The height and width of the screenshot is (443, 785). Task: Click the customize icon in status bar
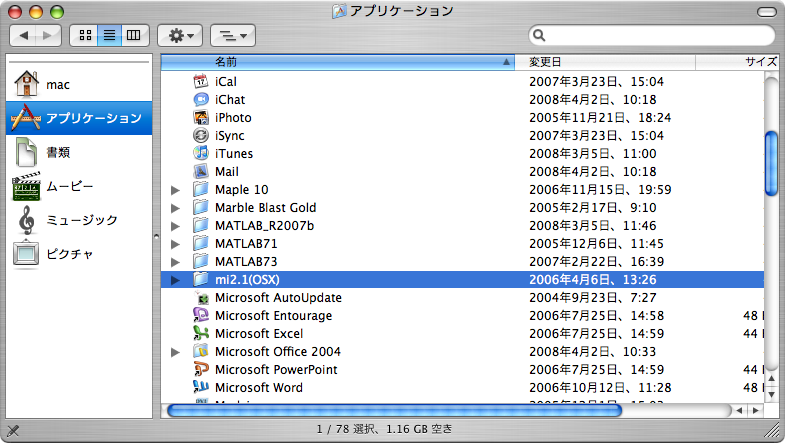coord(13,430)
